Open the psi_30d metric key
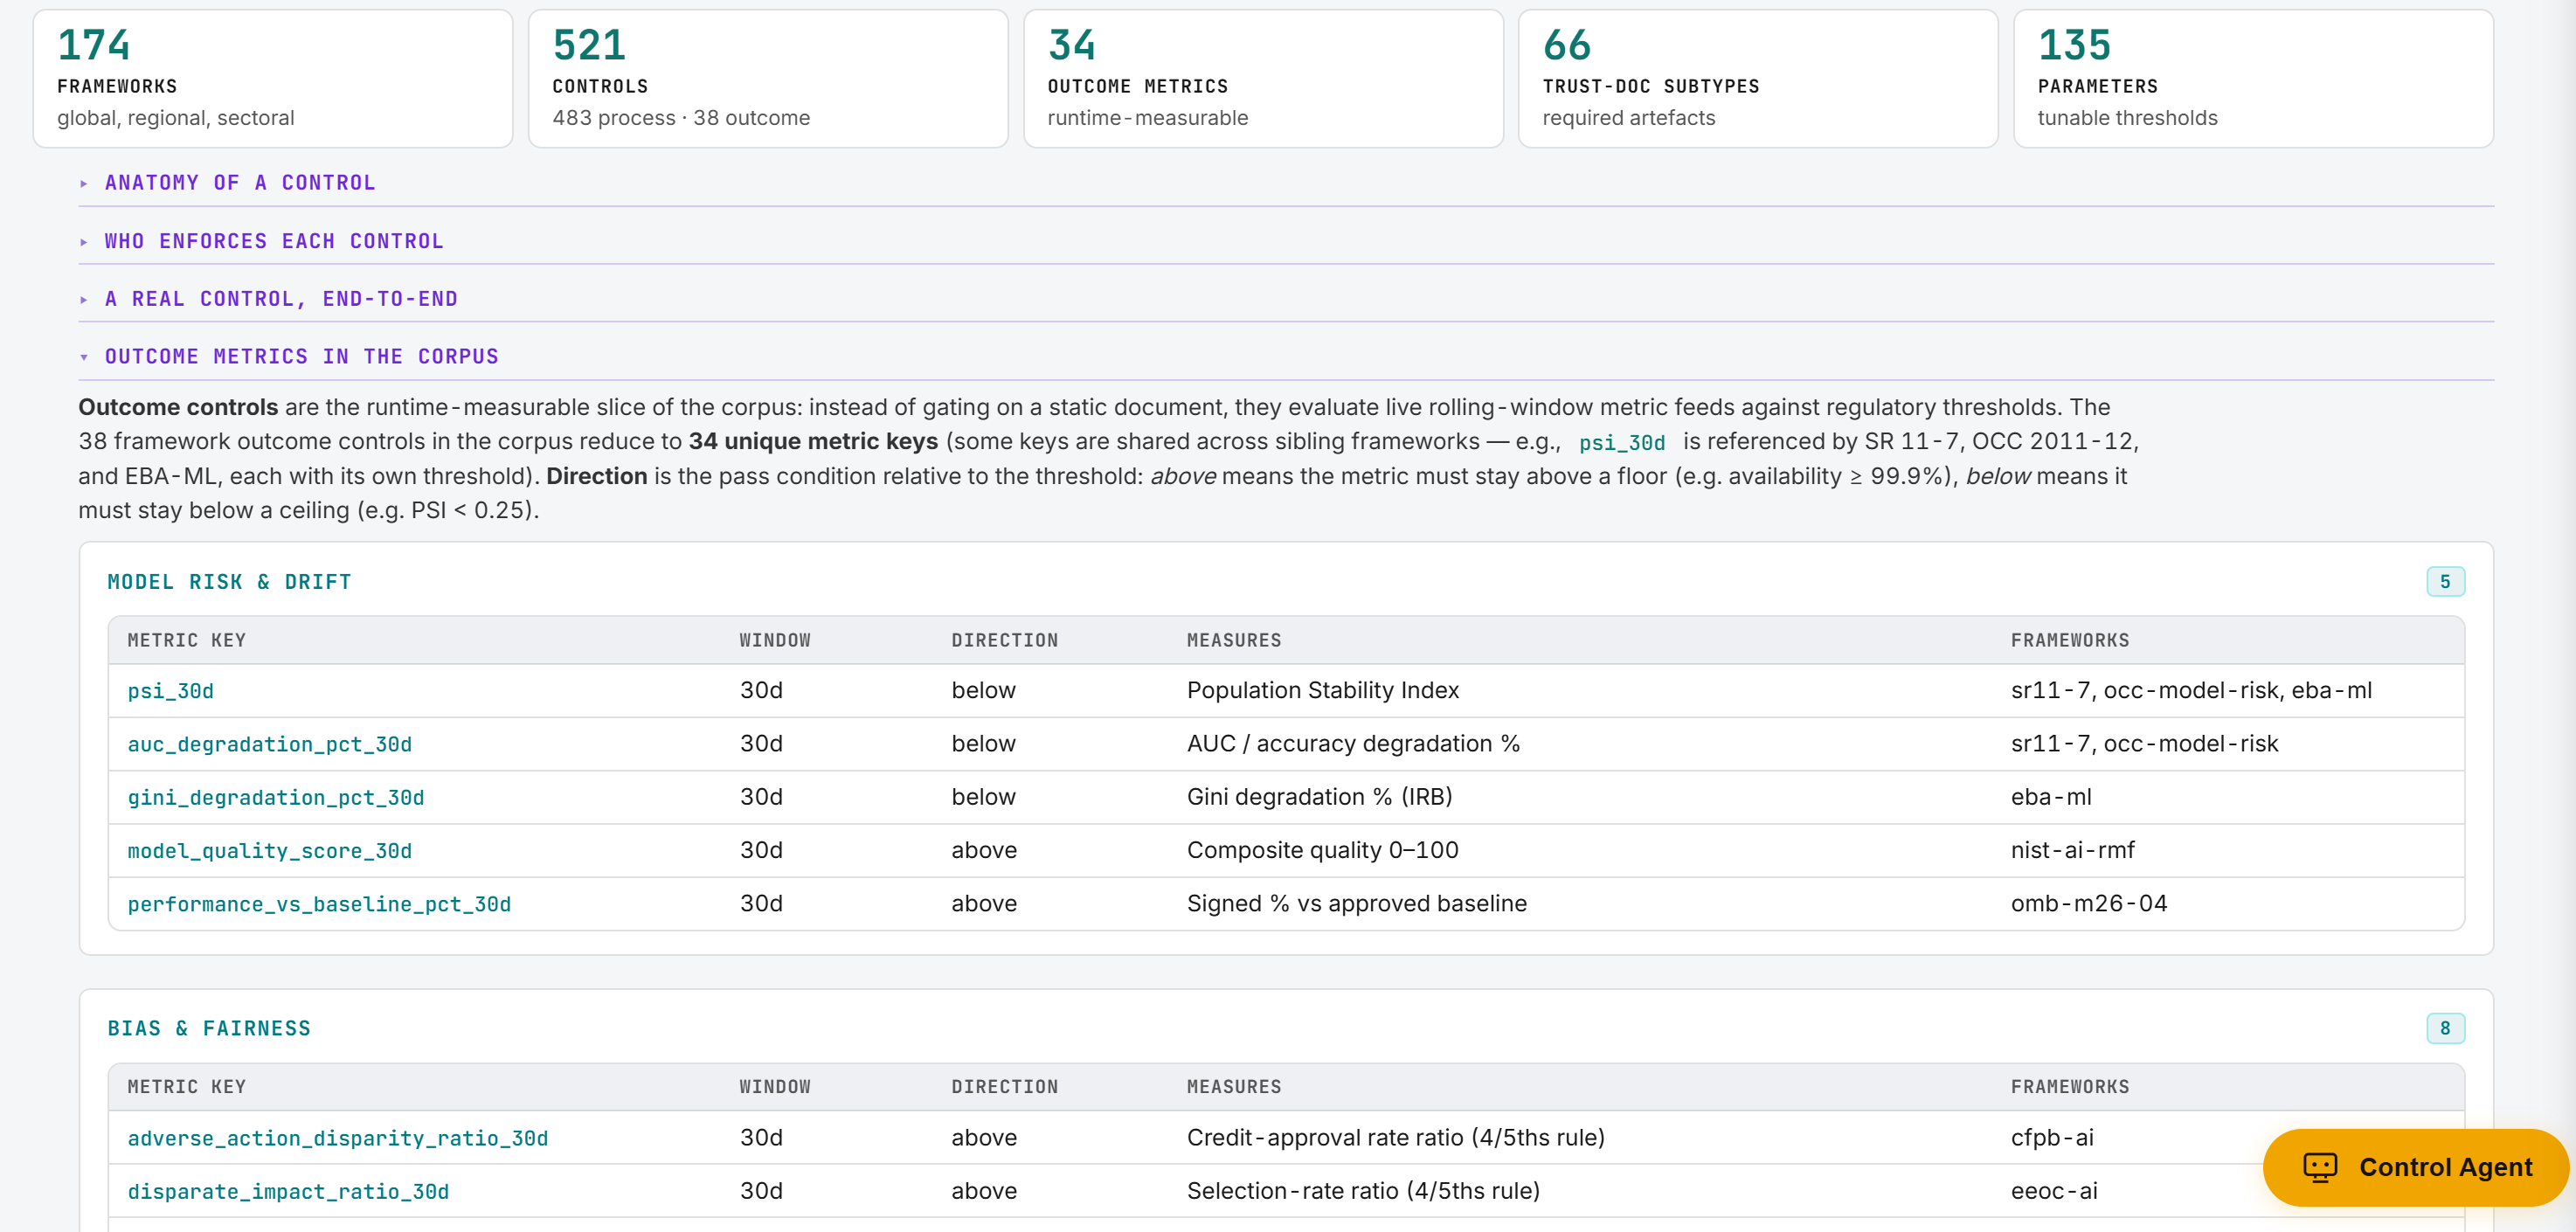The height and width of the screenshot is (1232, 2576). pyautogui.click(x=170, y=690)
